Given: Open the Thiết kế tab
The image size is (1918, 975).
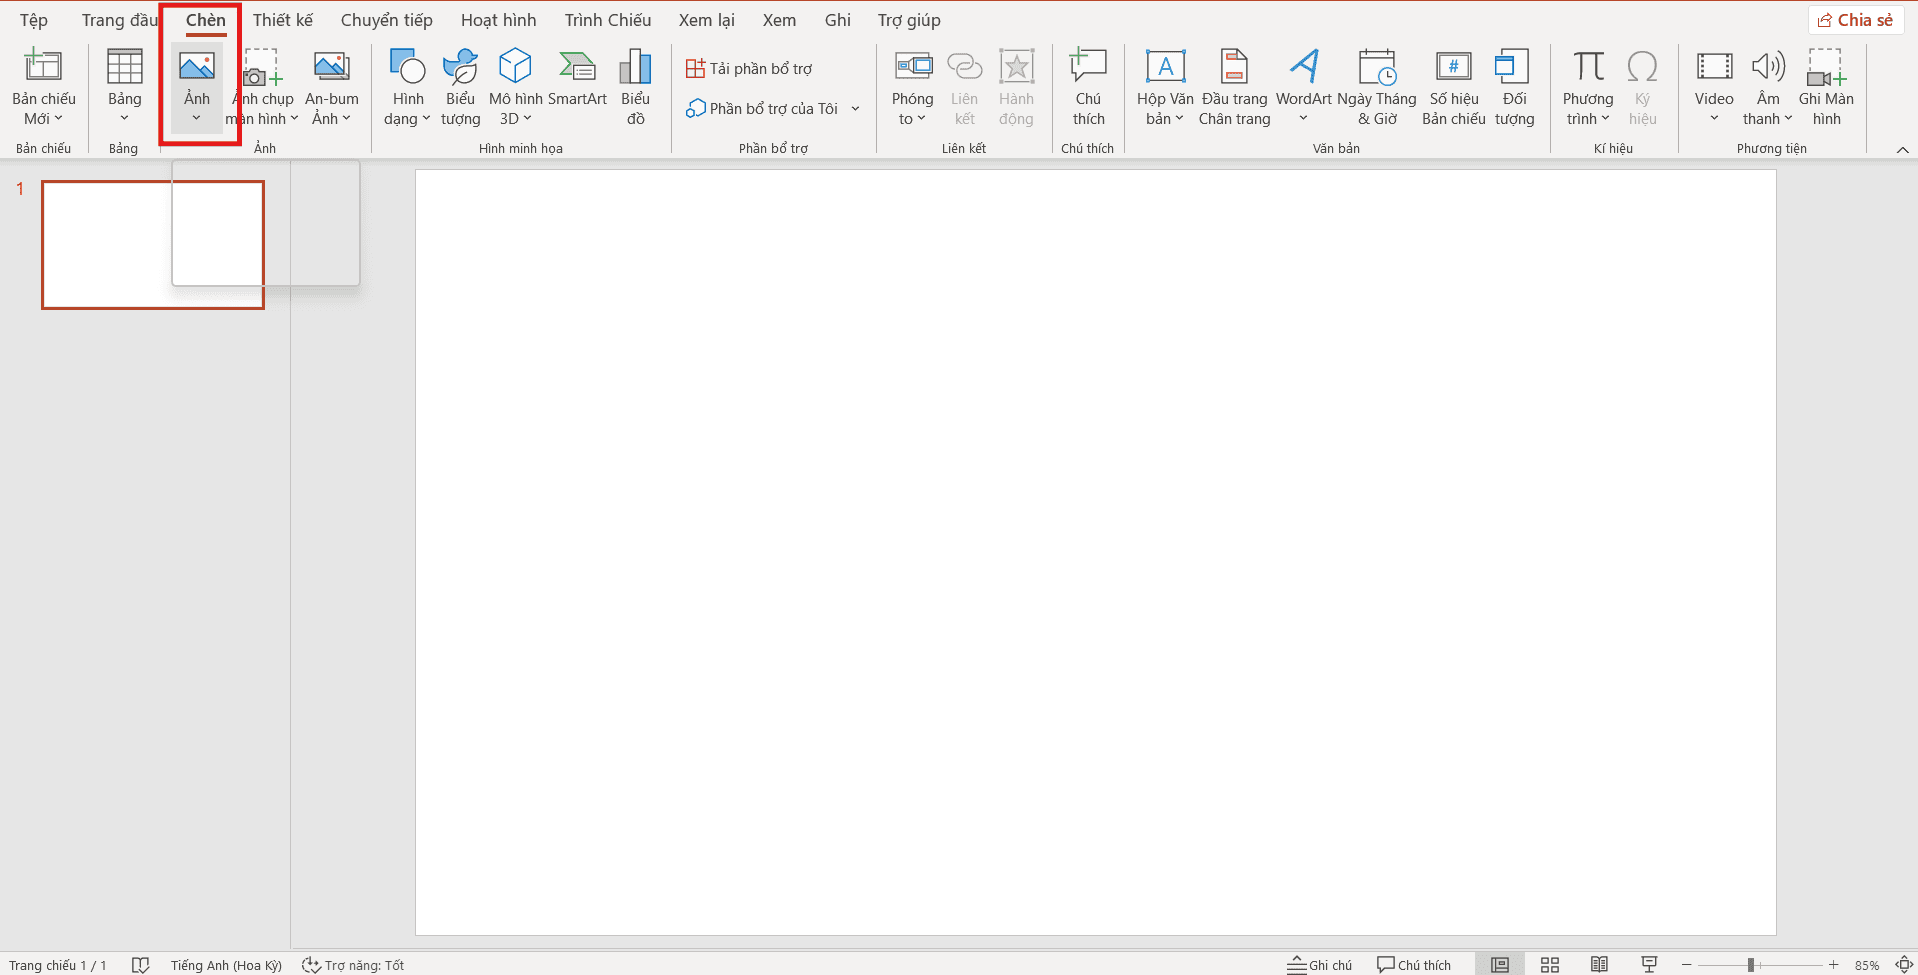Looking at the screenshot, I should [x=282, y=20].
